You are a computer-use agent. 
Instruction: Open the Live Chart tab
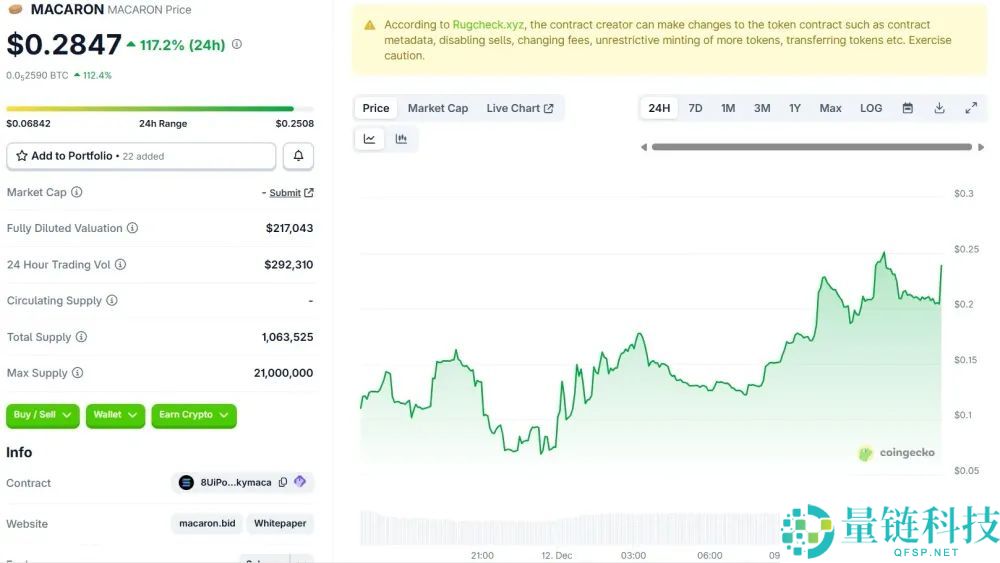point(519,108)
